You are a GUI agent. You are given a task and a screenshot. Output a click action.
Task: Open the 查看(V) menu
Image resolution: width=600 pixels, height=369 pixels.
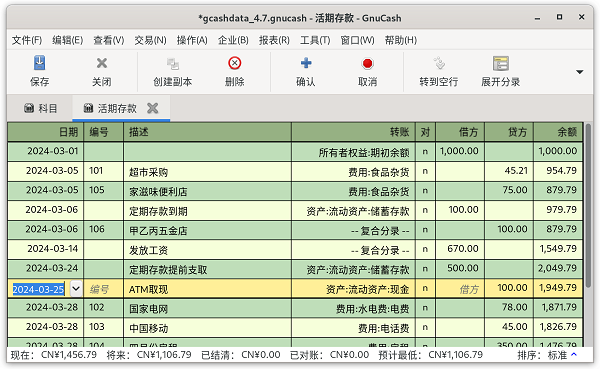click(x=109, y=40)
